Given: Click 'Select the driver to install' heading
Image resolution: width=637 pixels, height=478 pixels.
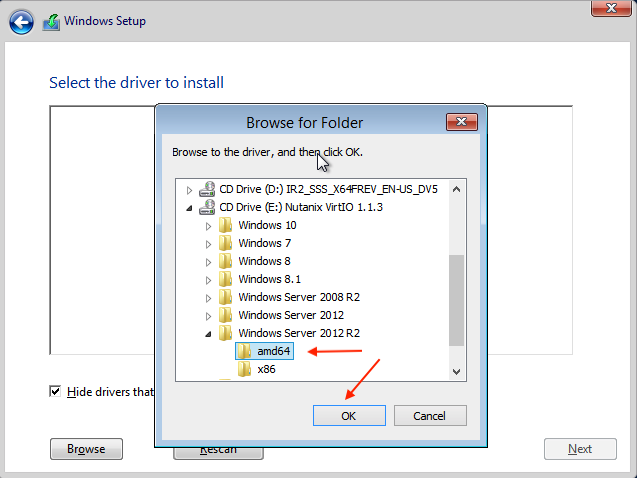Looking at the screenshot, I should click(x=136, y=83).
